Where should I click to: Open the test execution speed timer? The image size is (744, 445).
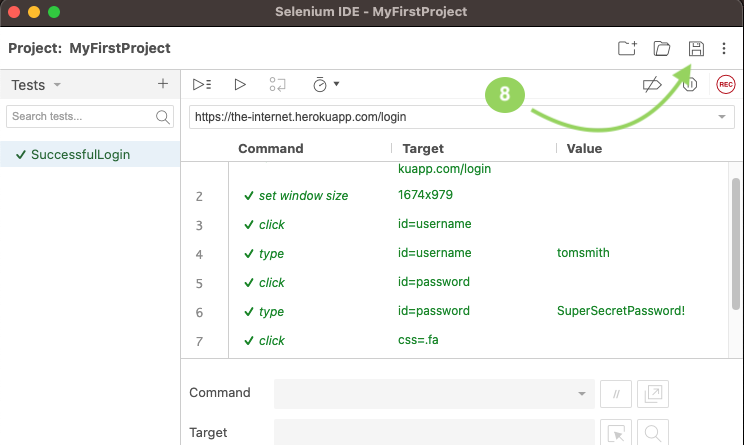click(x=320, y=84)
